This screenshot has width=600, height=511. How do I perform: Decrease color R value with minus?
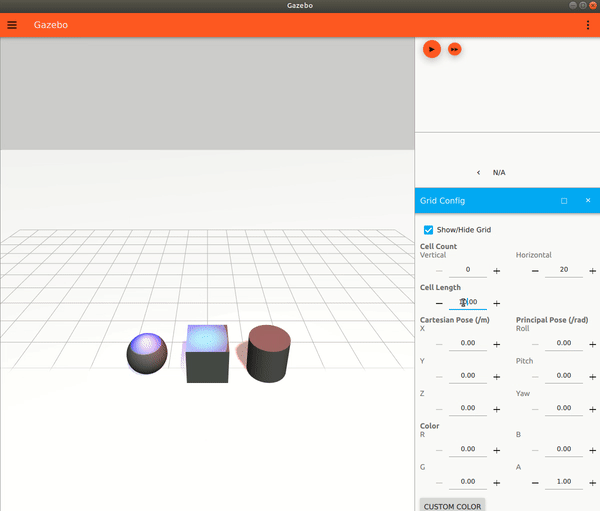pyautogui.click(x=439, y=450)
